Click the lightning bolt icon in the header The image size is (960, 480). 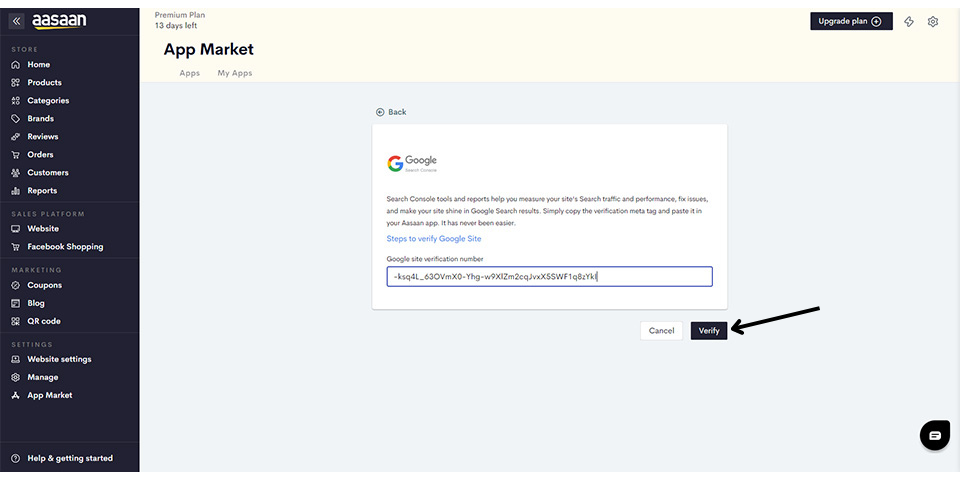tap(909, 21)
